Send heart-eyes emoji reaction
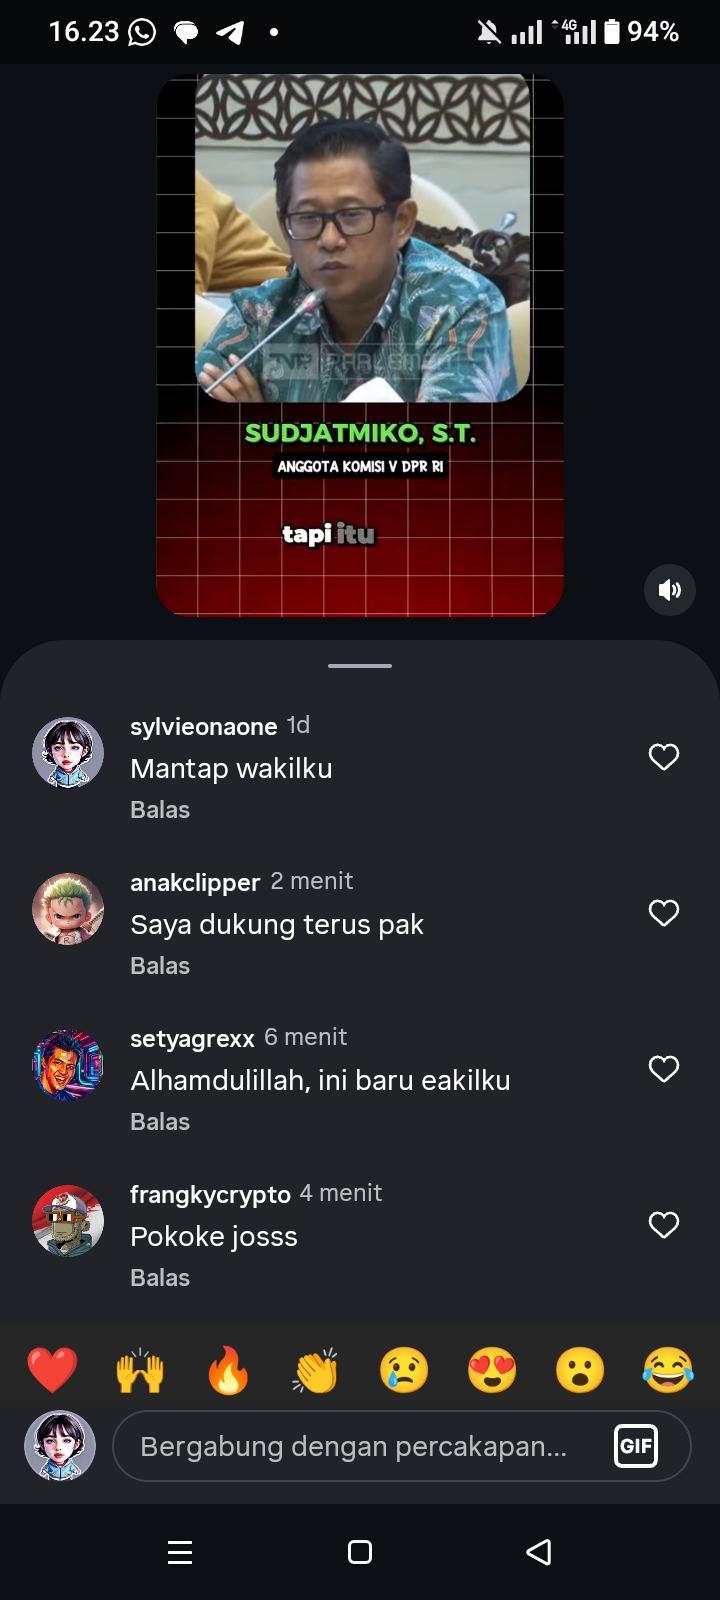 (x=492, y=1370)
